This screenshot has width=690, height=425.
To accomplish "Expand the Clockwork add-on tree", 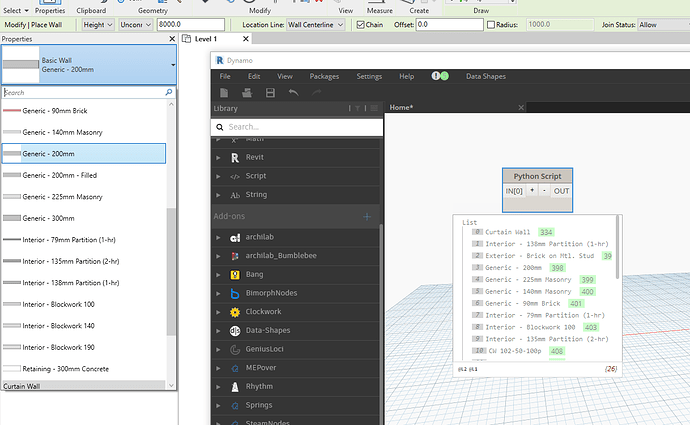I will 218,312.
